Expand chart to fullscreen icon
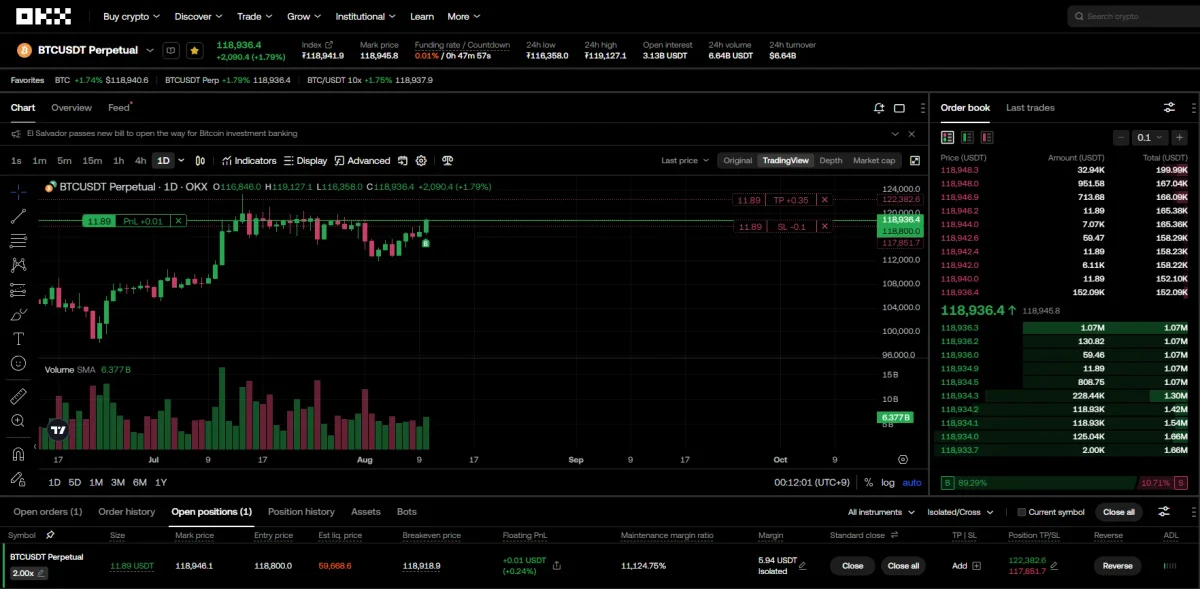The width and height of the screenshot is (1200, 589). pyautogui.click(x=914, y=160)
